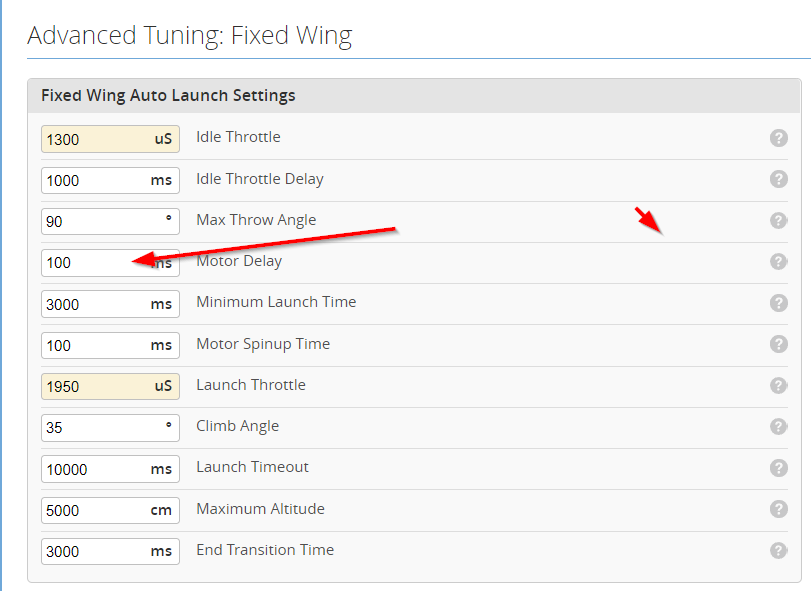This screenshot has height=591, width=811.
Task: Select the Motor Delay value field
Action: click(x=110, y=263)
